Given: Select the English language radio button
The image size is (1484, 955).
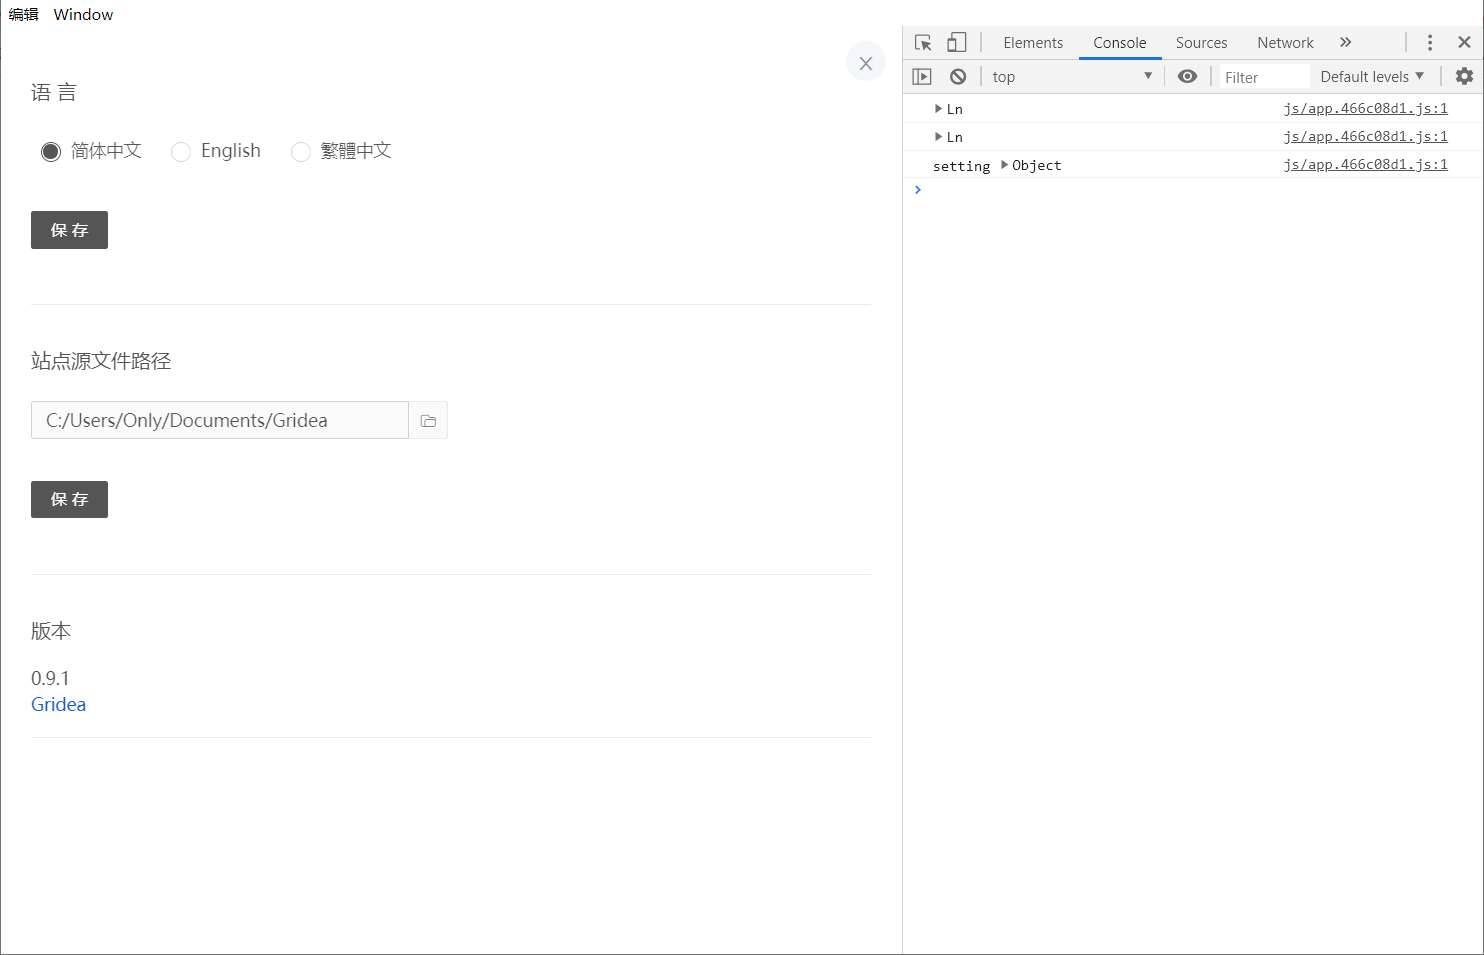Looking at the screenshot, I should pos(181,151).
